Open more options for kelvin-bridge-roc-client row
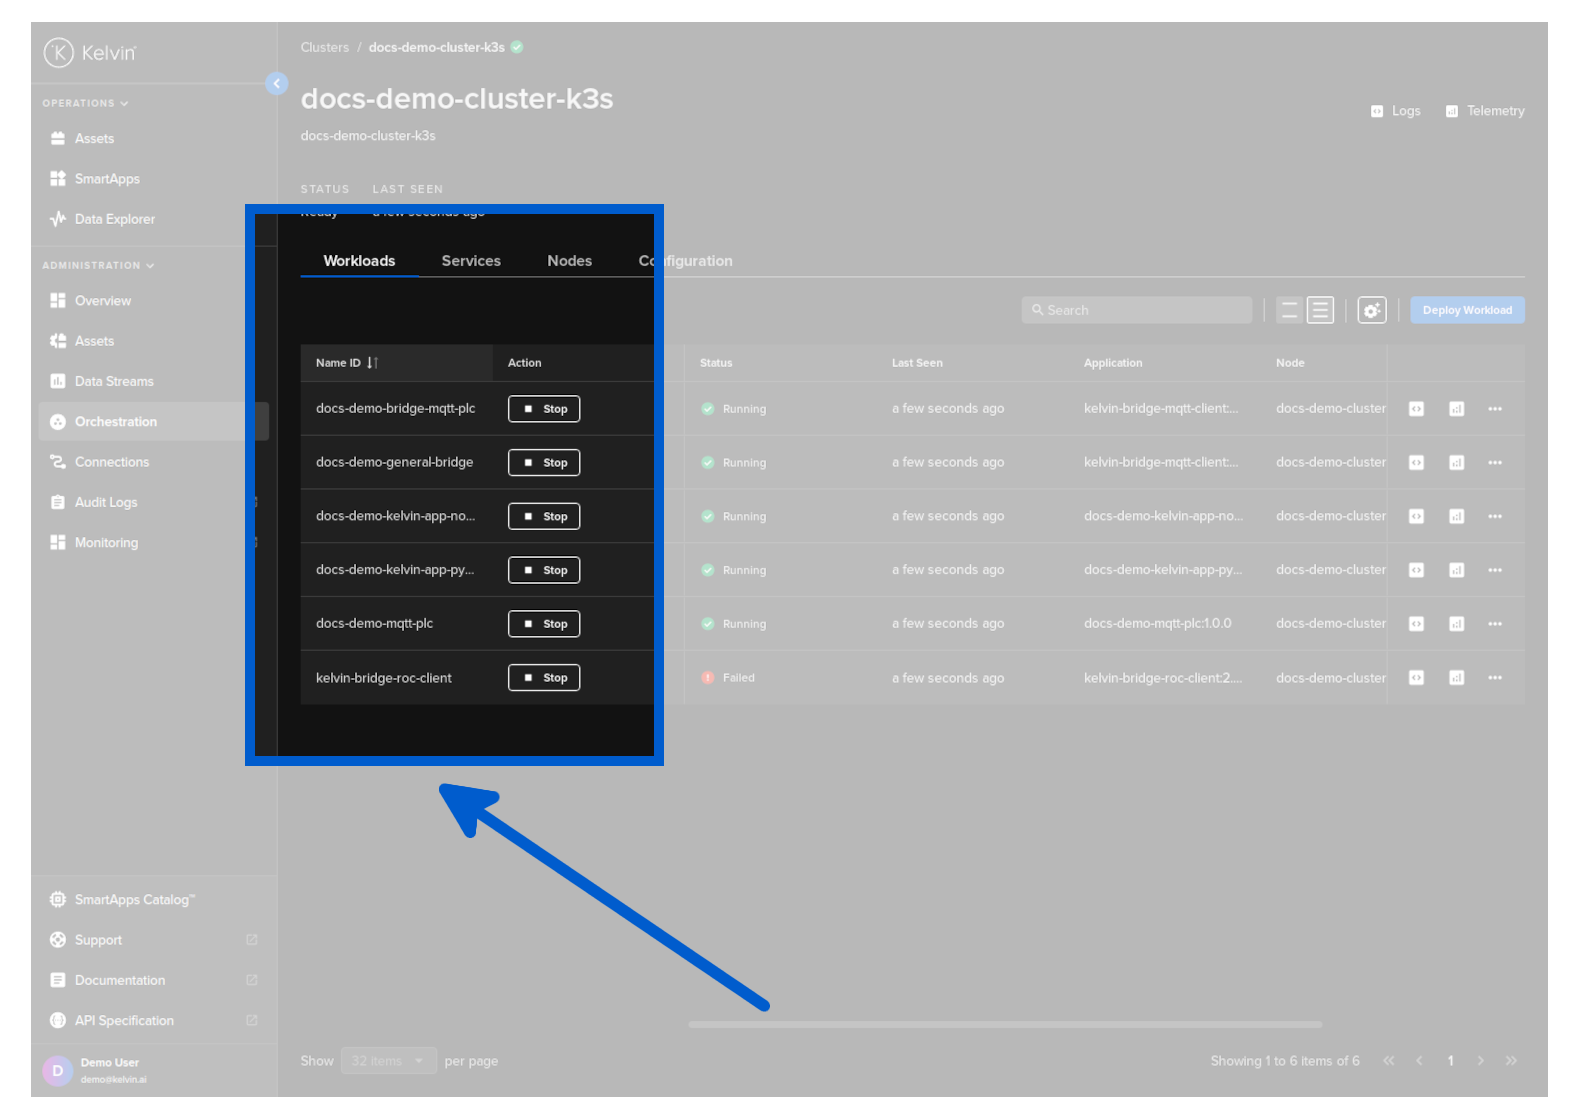This screenshot has height=1120, width=1580. click(x=1494, y=678)
